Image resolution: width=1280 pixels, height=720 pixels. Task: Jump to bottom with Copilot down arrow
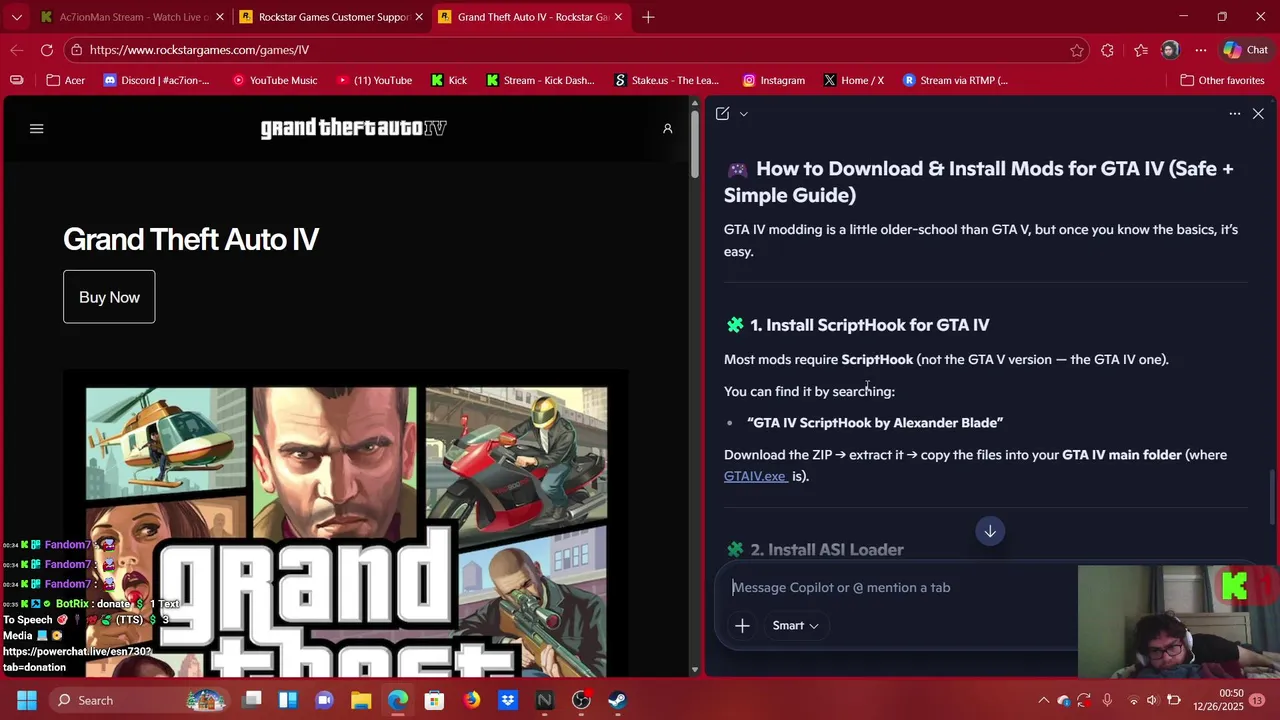point(990,531)
